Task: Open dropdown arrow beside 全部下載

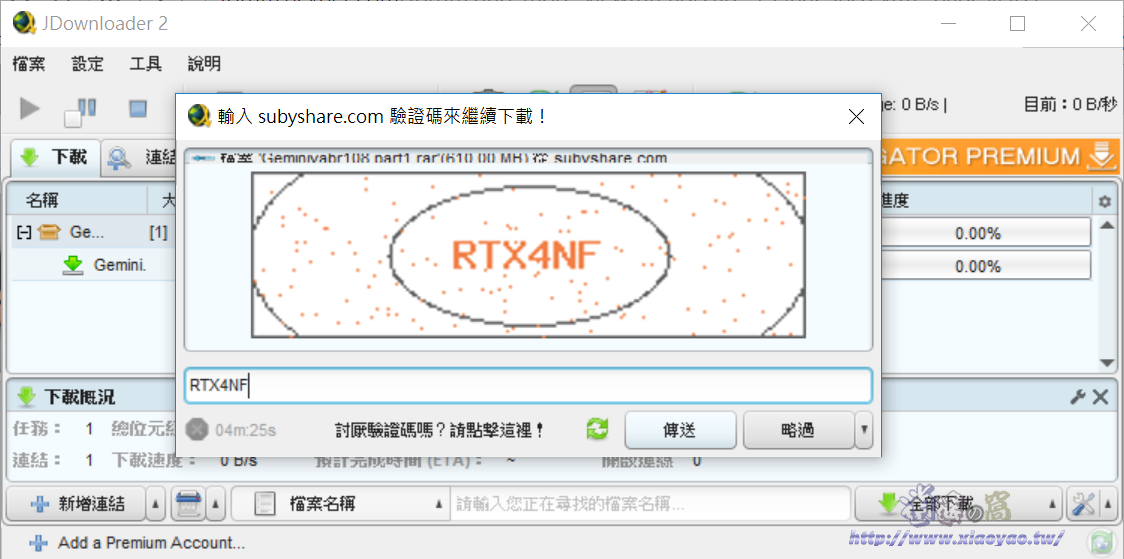Action: coord(1052,505)
